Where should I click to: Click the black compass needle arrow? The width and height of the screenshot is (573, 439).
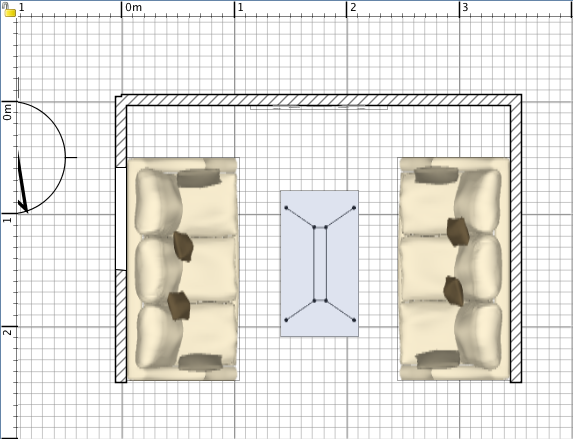click(23, 183)
